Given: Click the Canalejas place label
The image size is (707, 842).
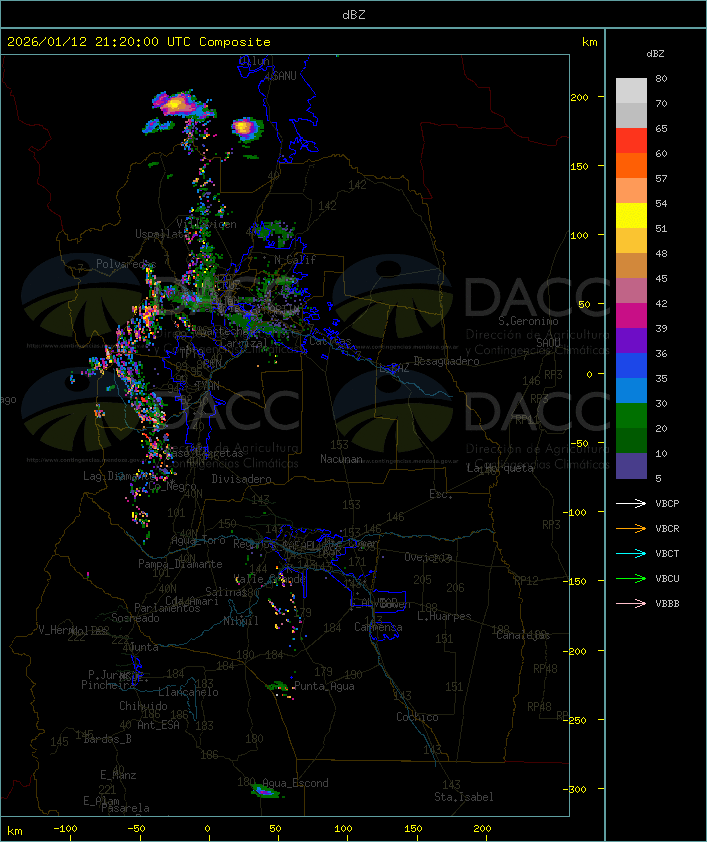Looking at the screenshot, I should click(x=523, y=635).
